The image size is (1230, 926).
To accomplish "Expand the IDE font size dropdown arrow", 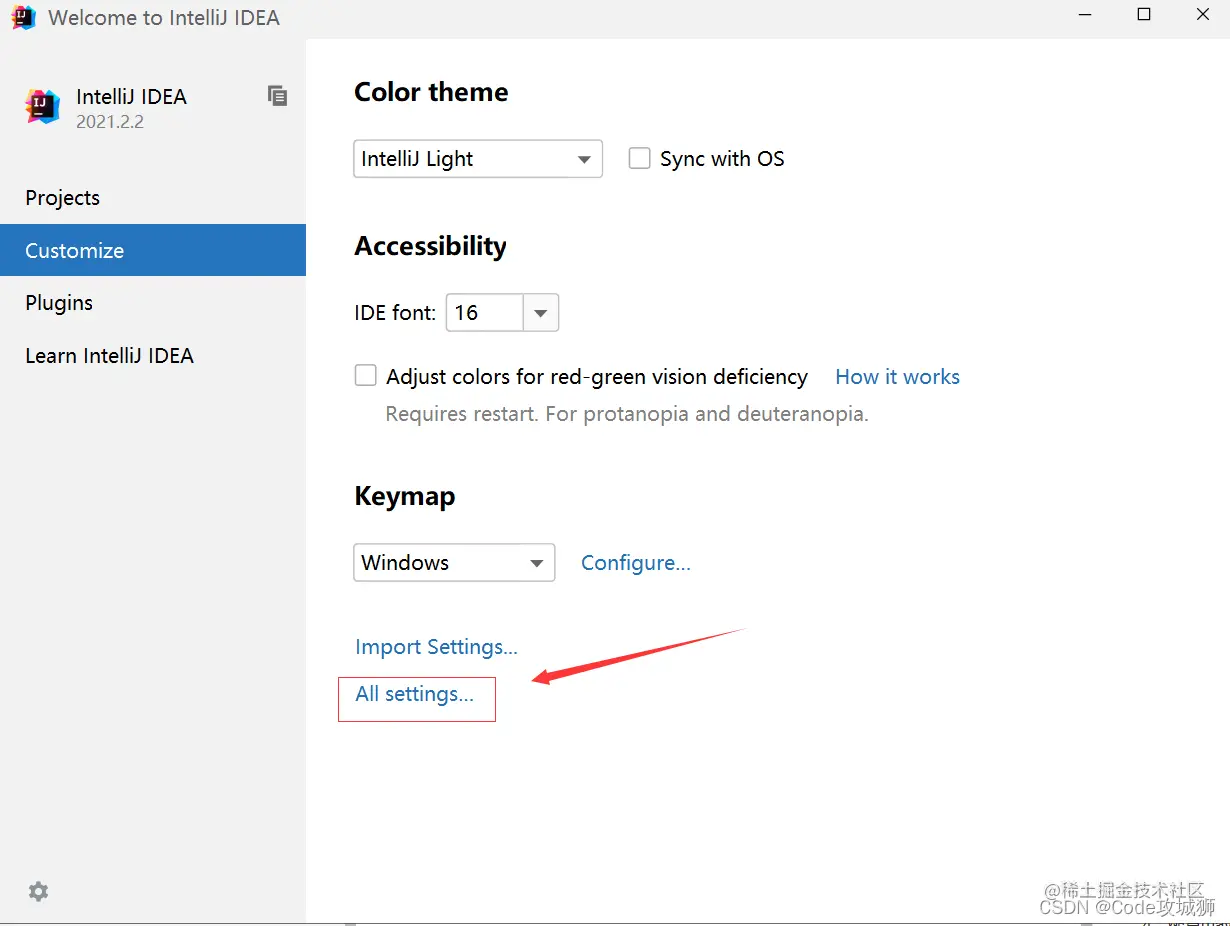I will 540,313.
